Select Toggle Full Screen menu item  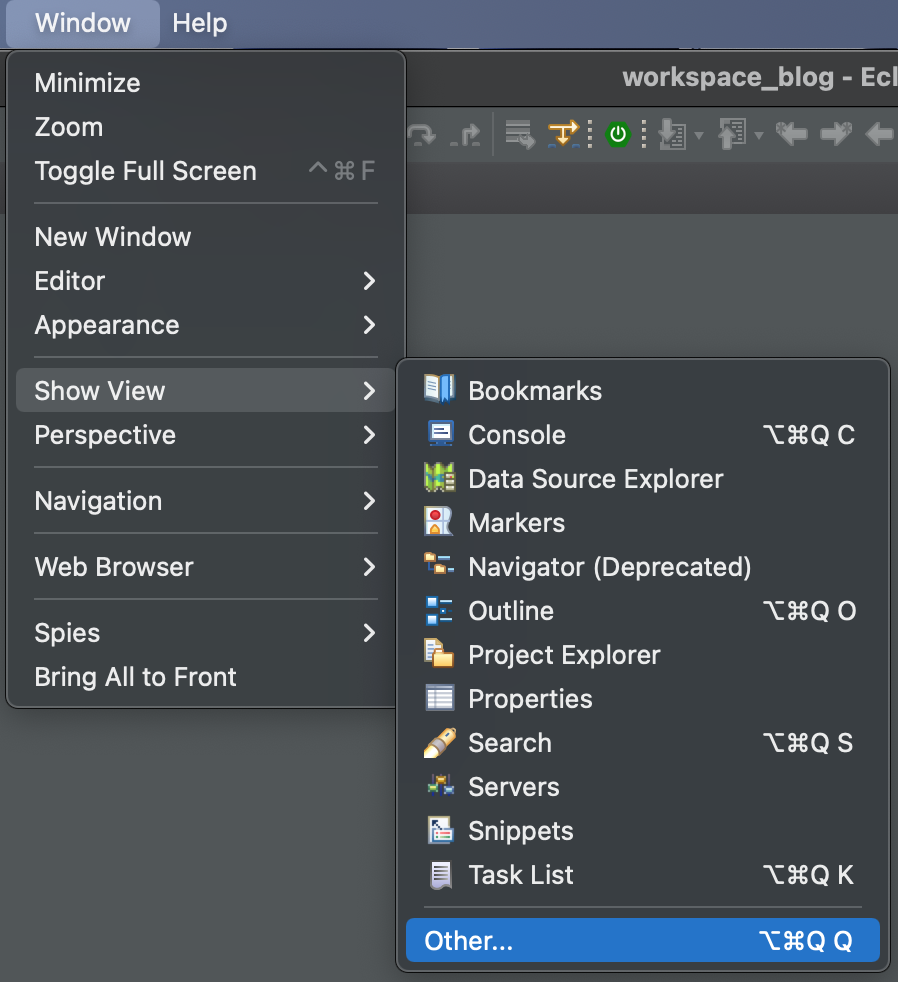[206, 171]
